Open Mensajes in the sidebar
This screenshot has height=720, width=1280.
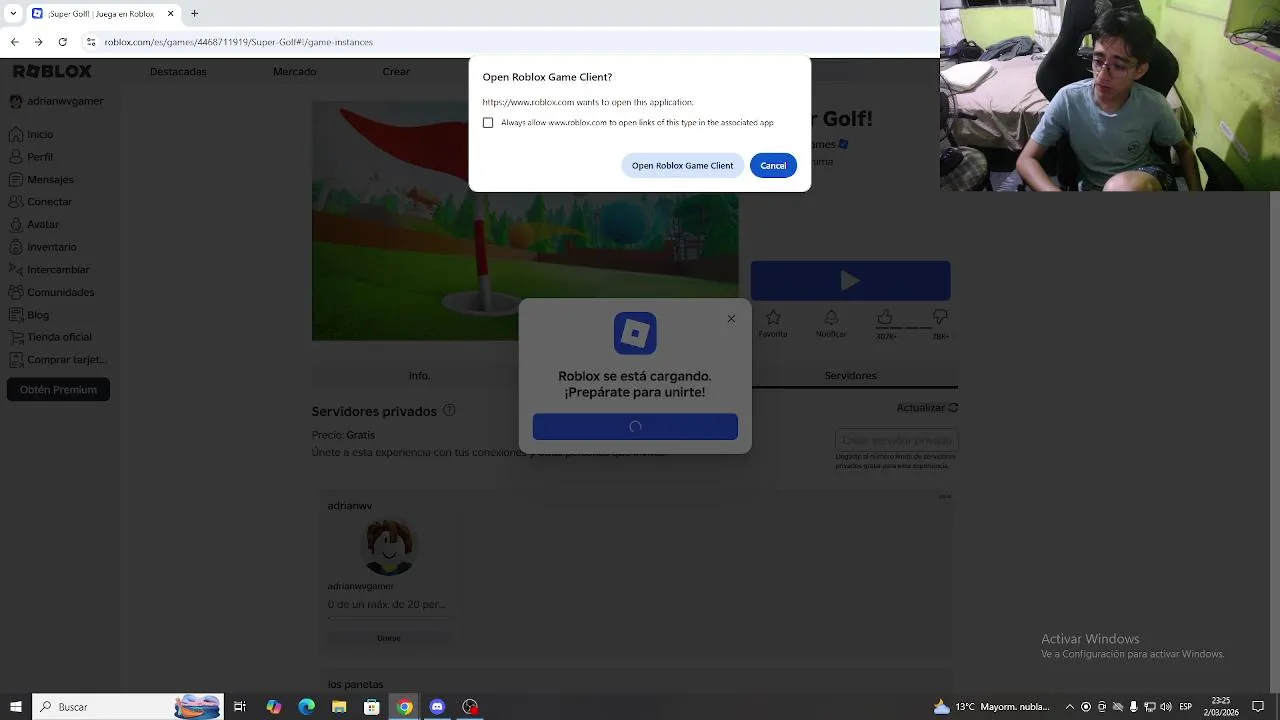[x=41, y=180]
